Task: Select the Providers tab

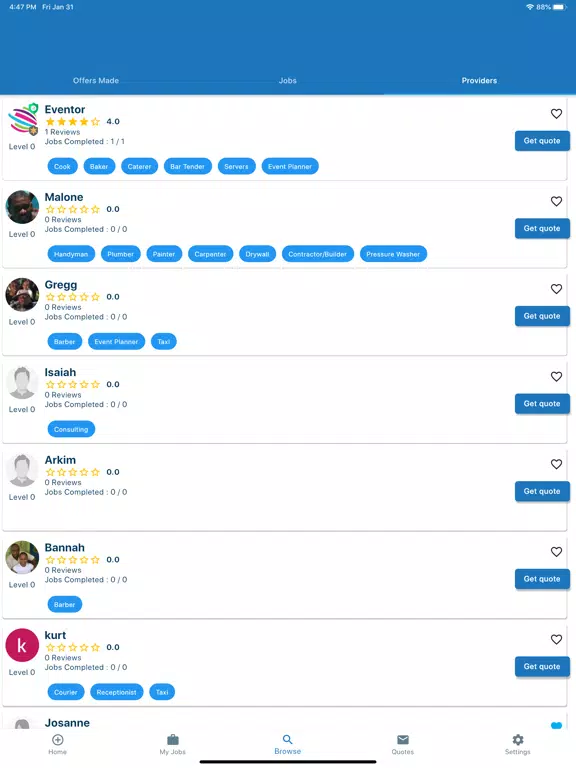Action: 479,80
